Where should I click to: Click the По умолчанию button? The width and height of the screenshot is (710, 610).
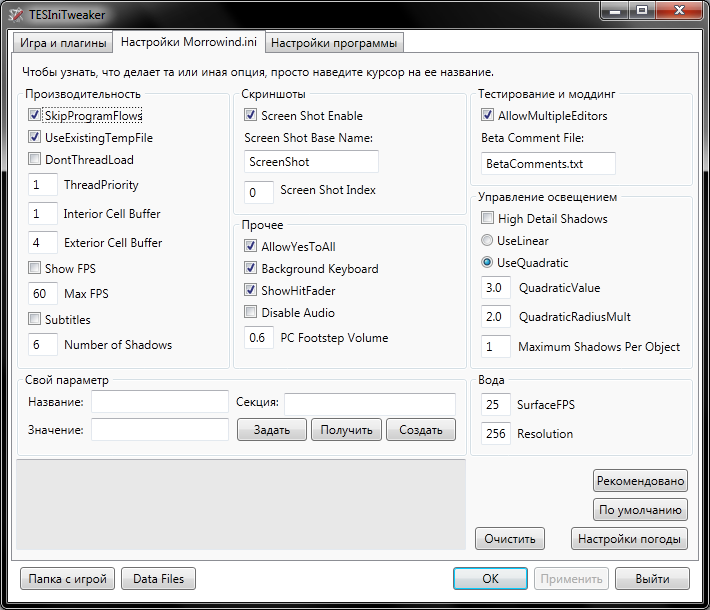640,509
